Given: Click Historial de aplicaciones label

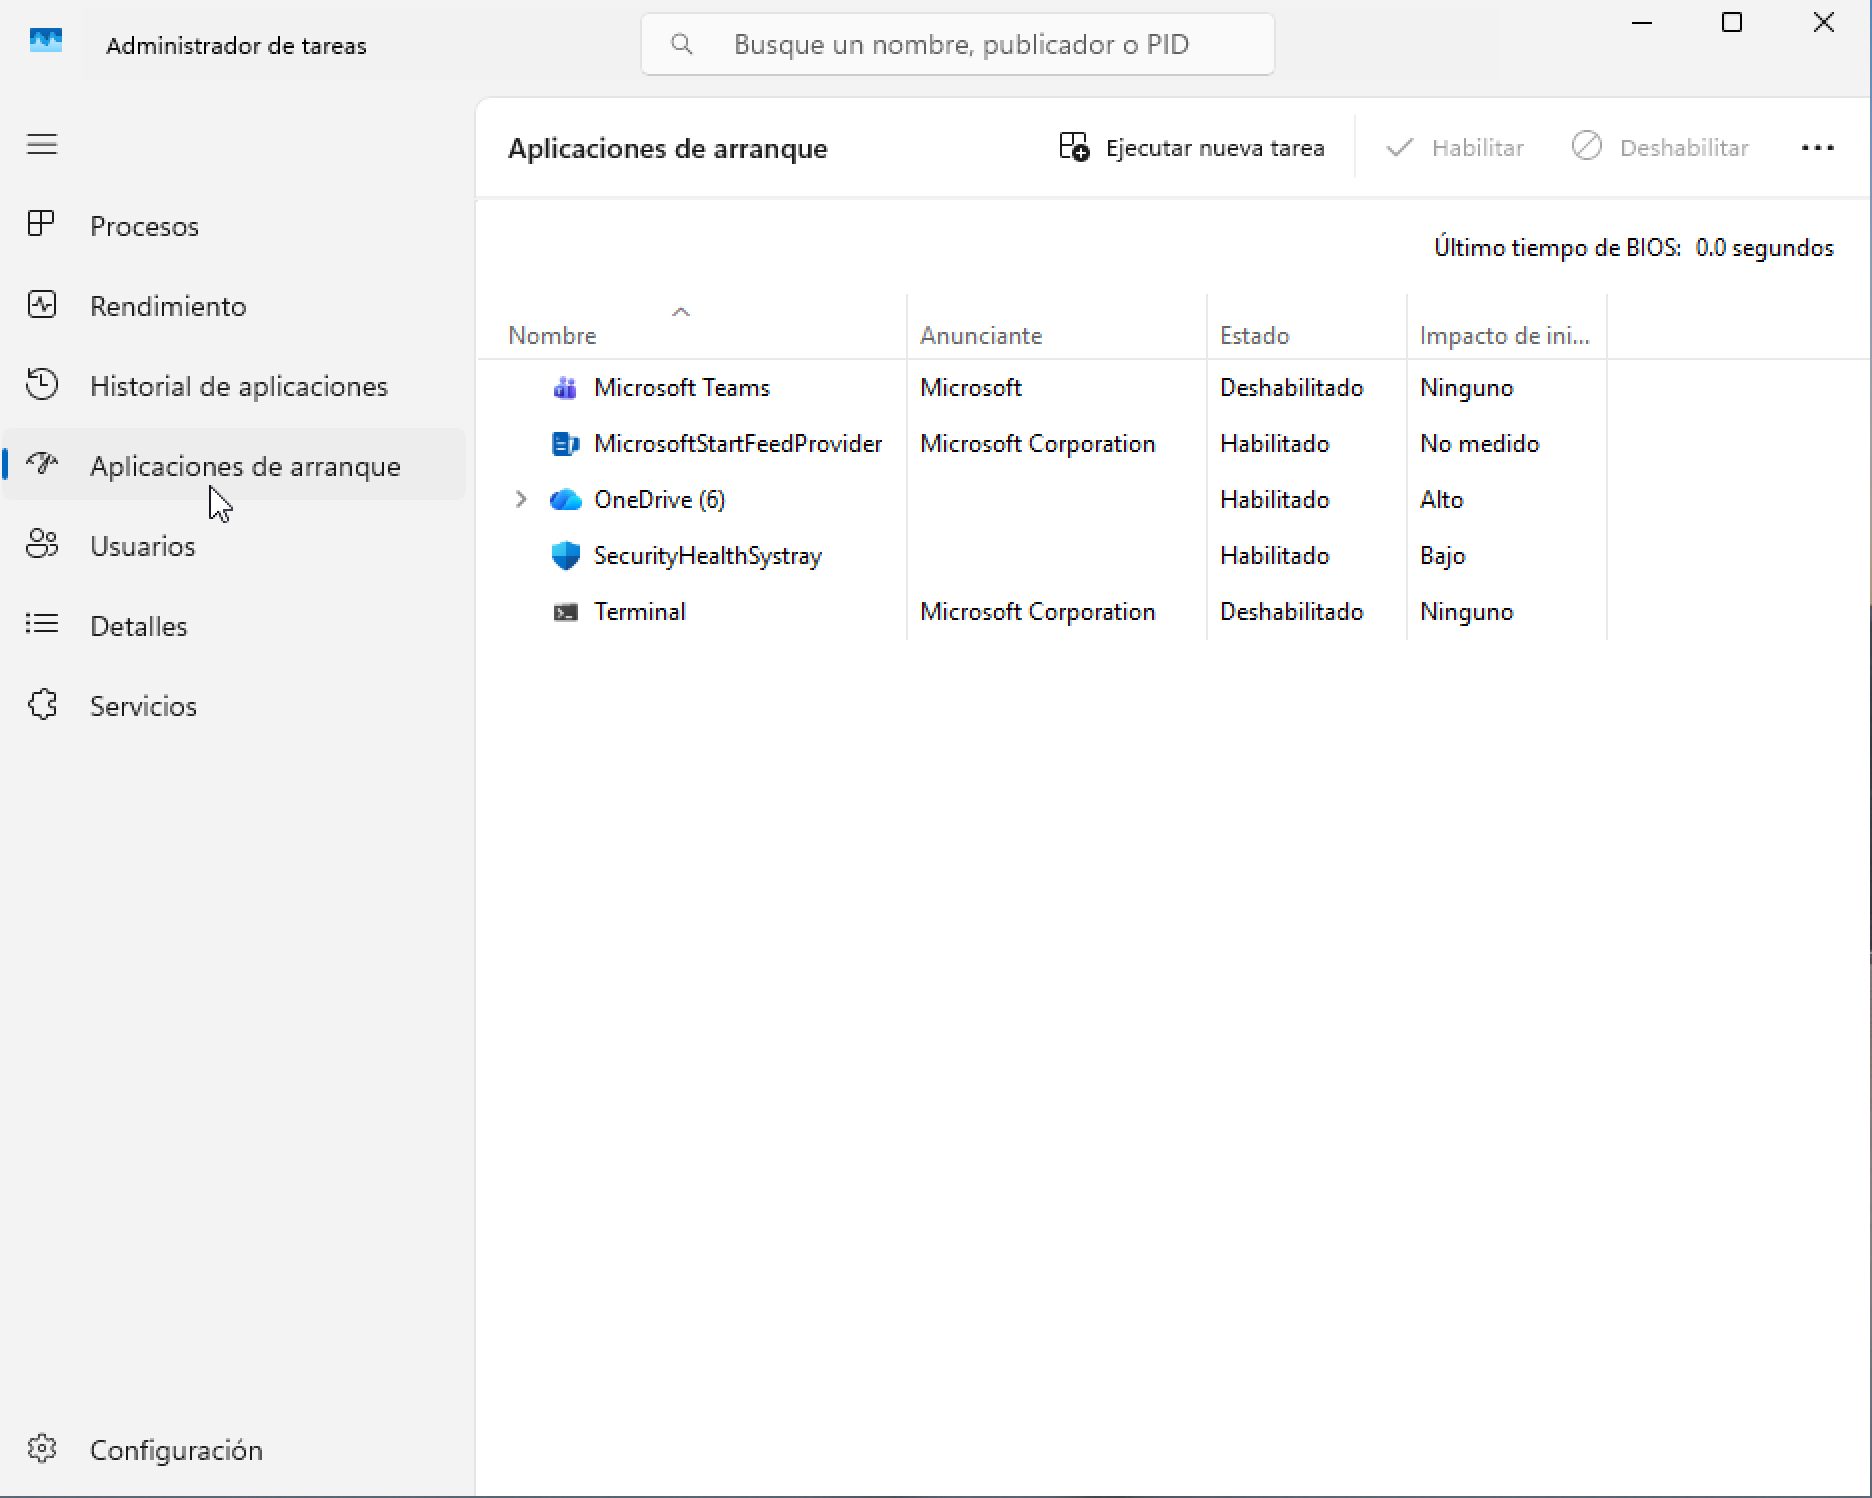Looking at the screenshot, I should 239,386.
